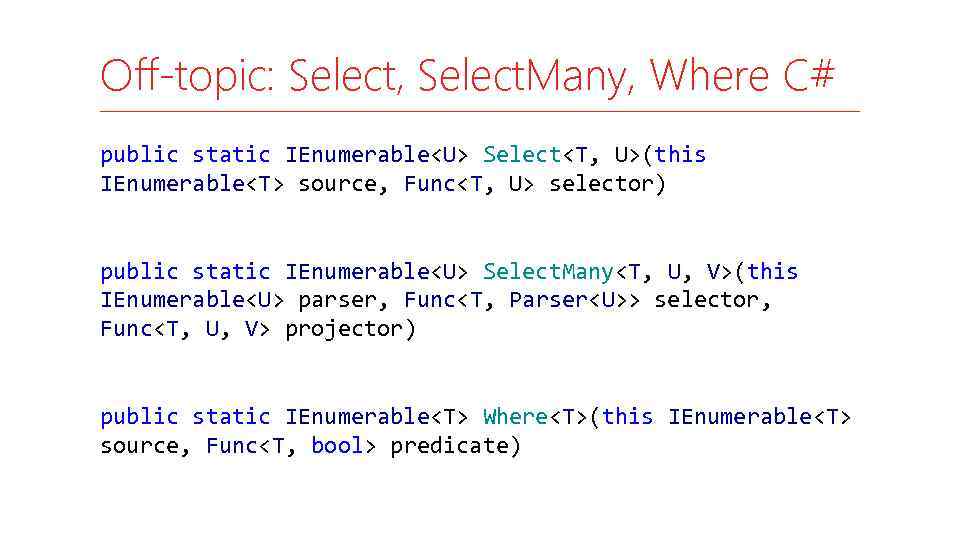Click the teal "SelectMany" method name in code
960x540 pixels.
click(x=548, y=272)
